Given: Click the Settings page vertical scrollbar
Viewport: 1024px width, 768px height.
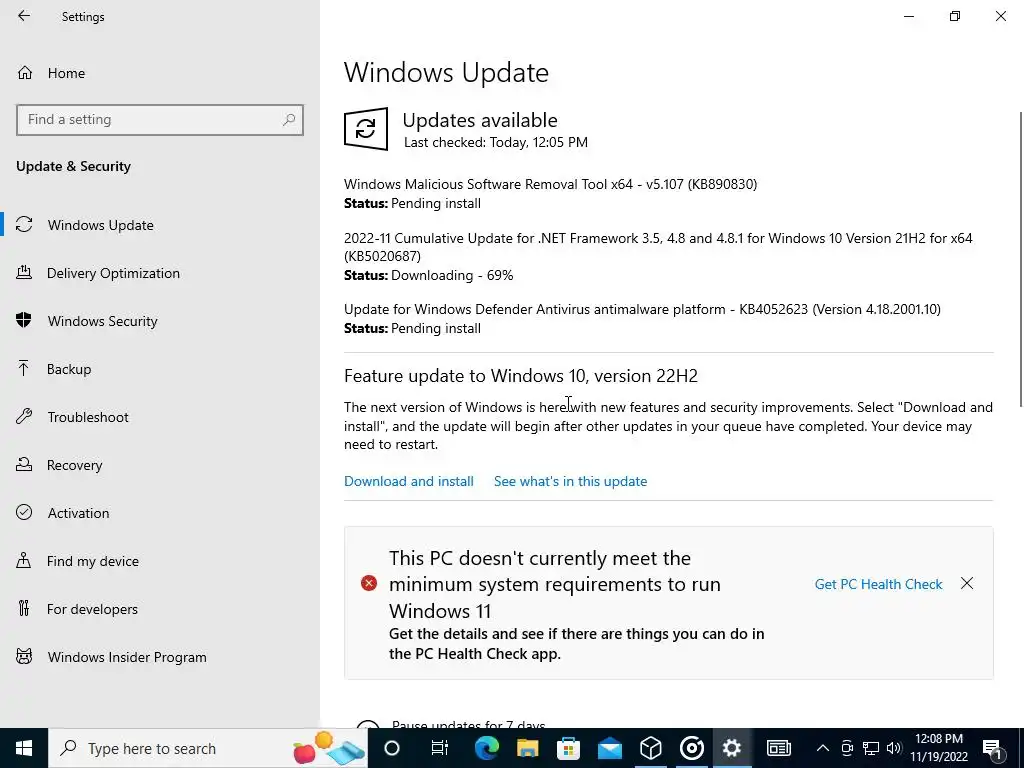Looking at the screenshot, I should [1020, 259].
